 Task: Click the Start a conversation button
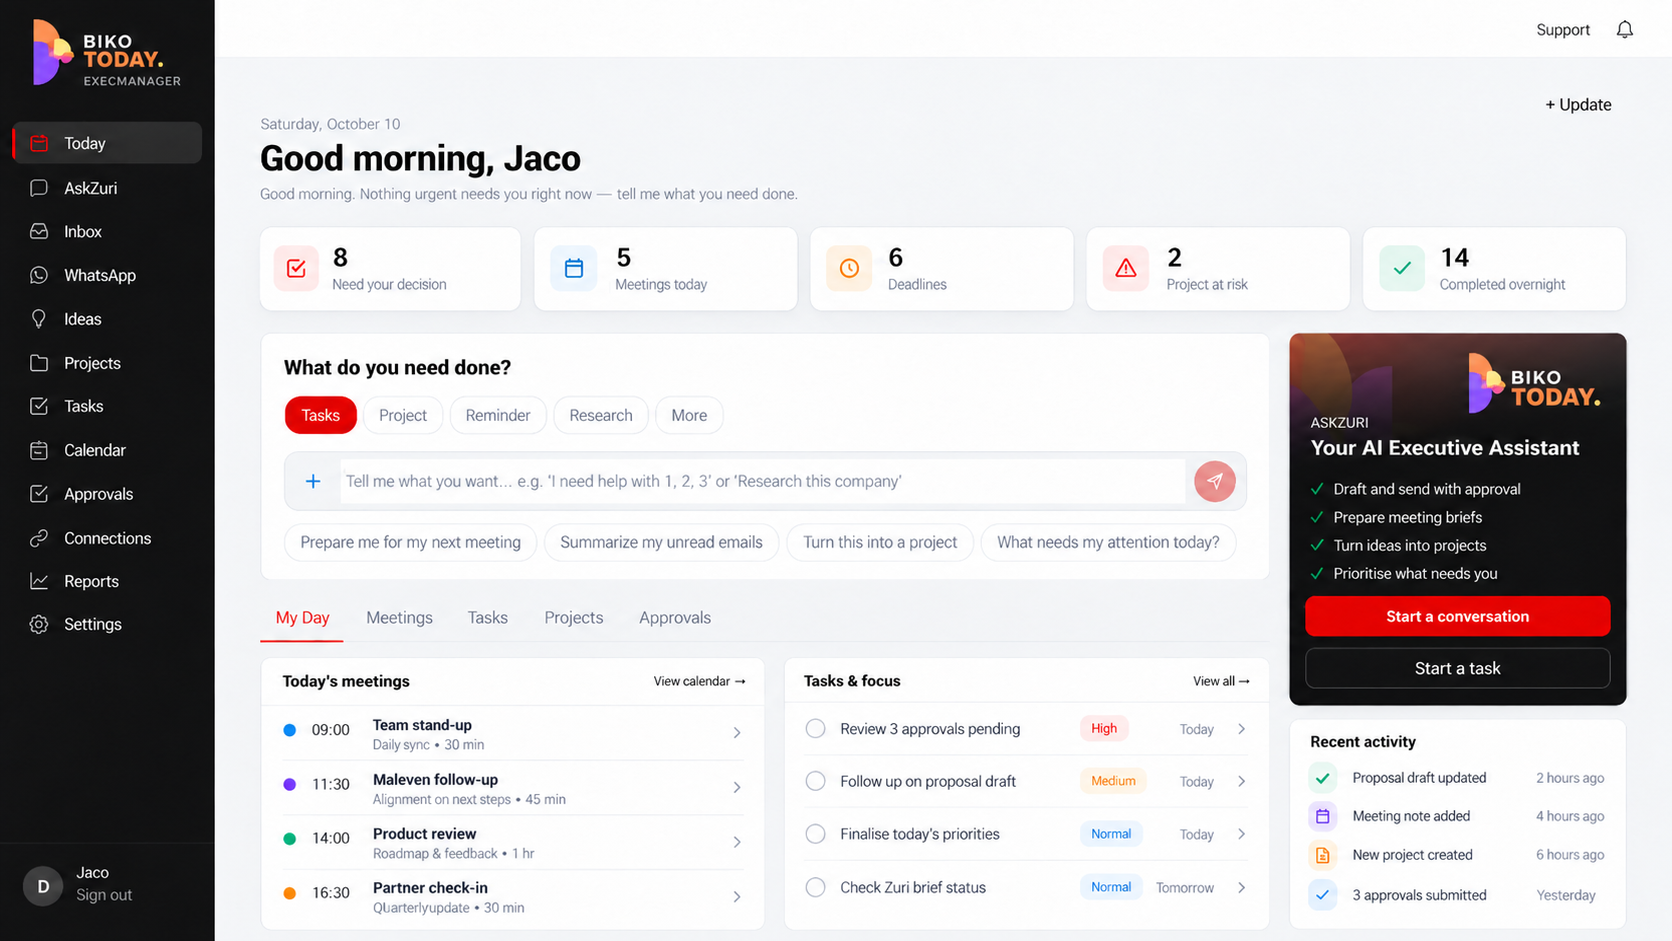[1457, 616]
